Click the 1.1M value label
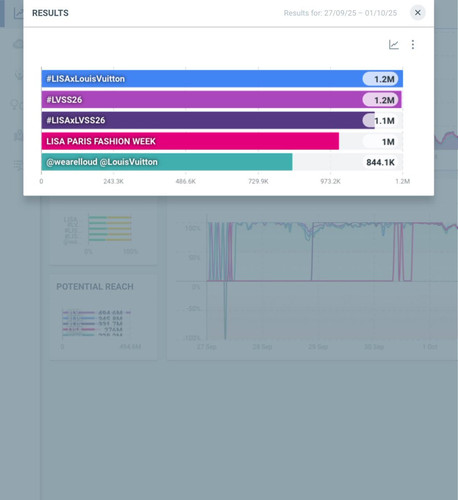Screen dimensions: 458x500 (x=384, y=121)
